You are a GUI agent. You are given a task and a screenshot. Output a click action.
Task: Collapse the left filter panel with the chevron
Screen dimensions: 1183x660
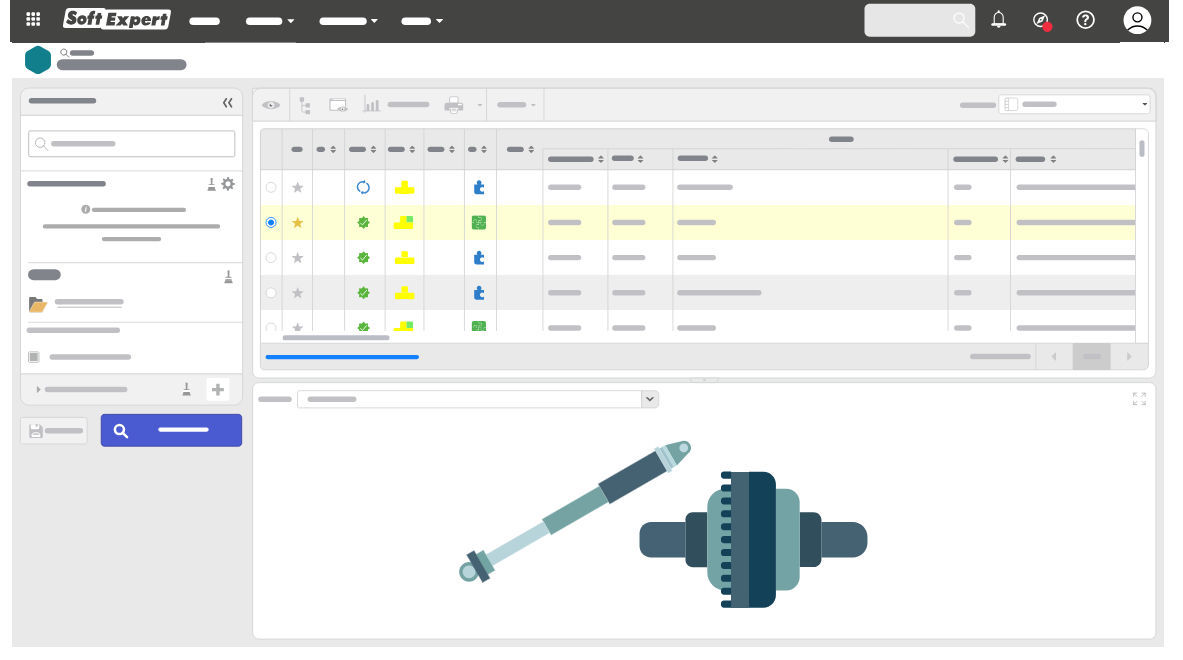coord(227,101)
